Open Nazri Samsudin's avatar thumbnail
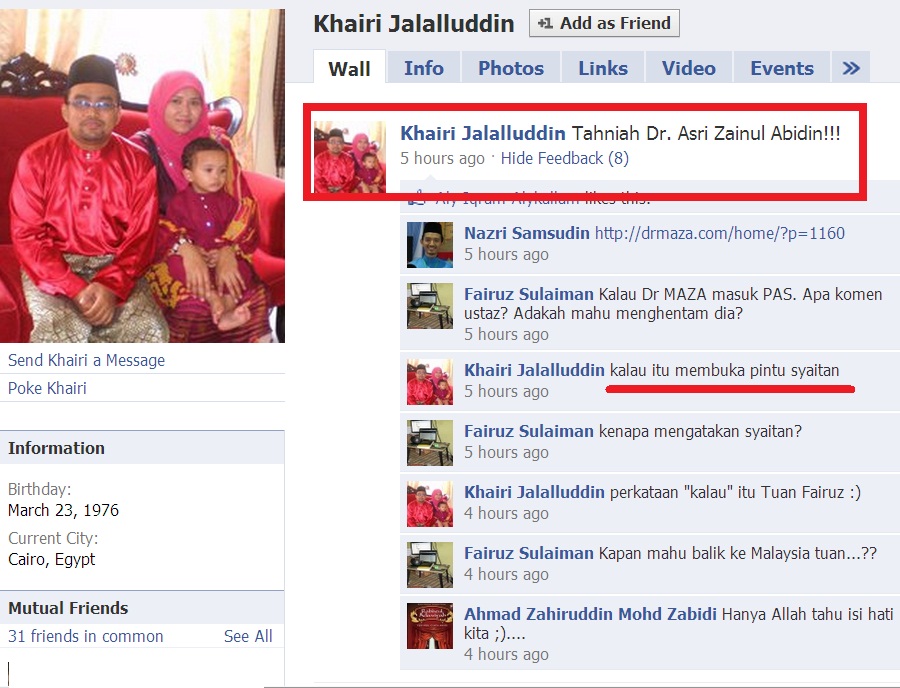This screenshot has width=900, height=688. pos(430,244)
